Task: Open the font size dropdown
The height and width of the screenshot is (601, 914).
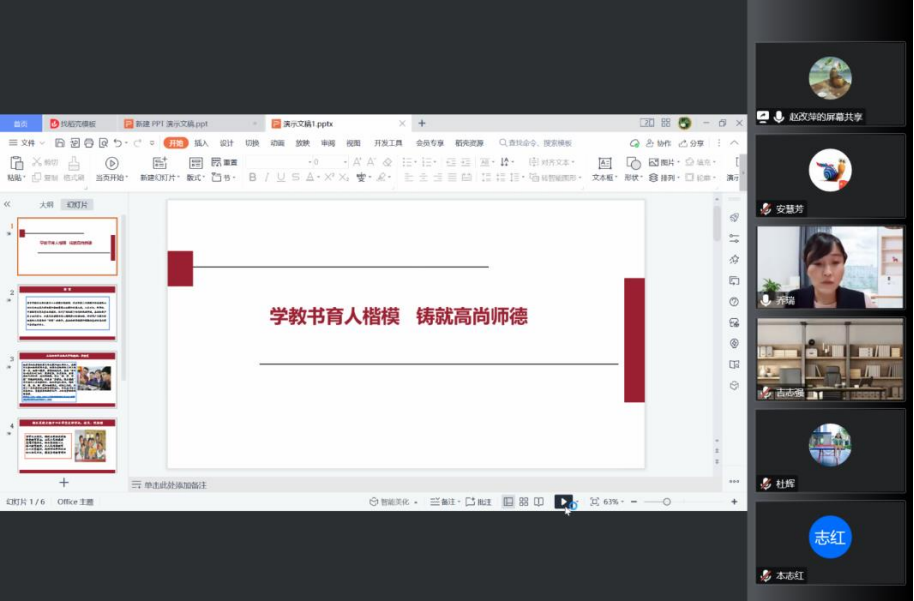Action: [x=343, y=162]
